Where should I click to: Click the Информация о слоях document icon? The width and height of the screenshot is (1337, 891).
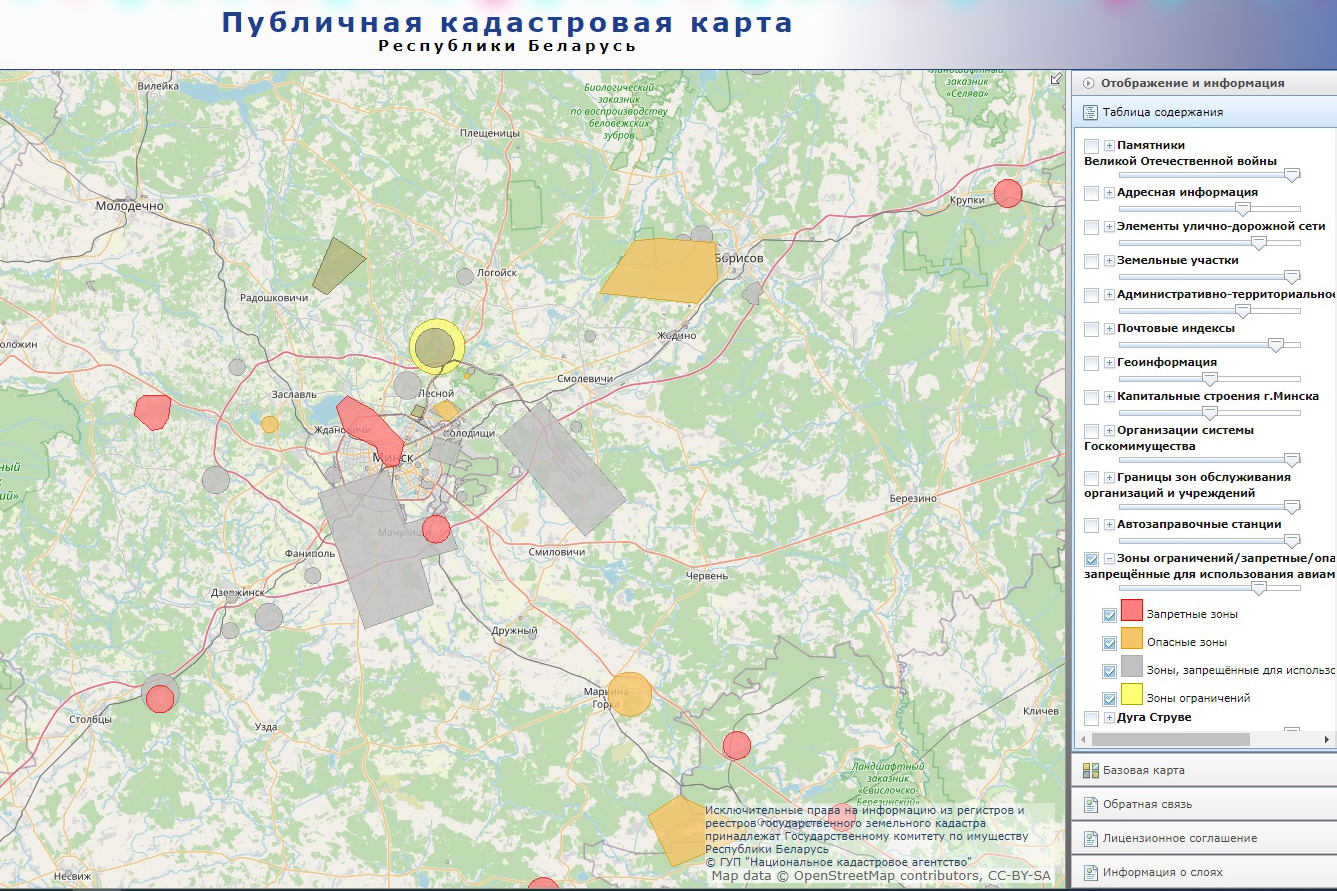(x=1090, y=872)
